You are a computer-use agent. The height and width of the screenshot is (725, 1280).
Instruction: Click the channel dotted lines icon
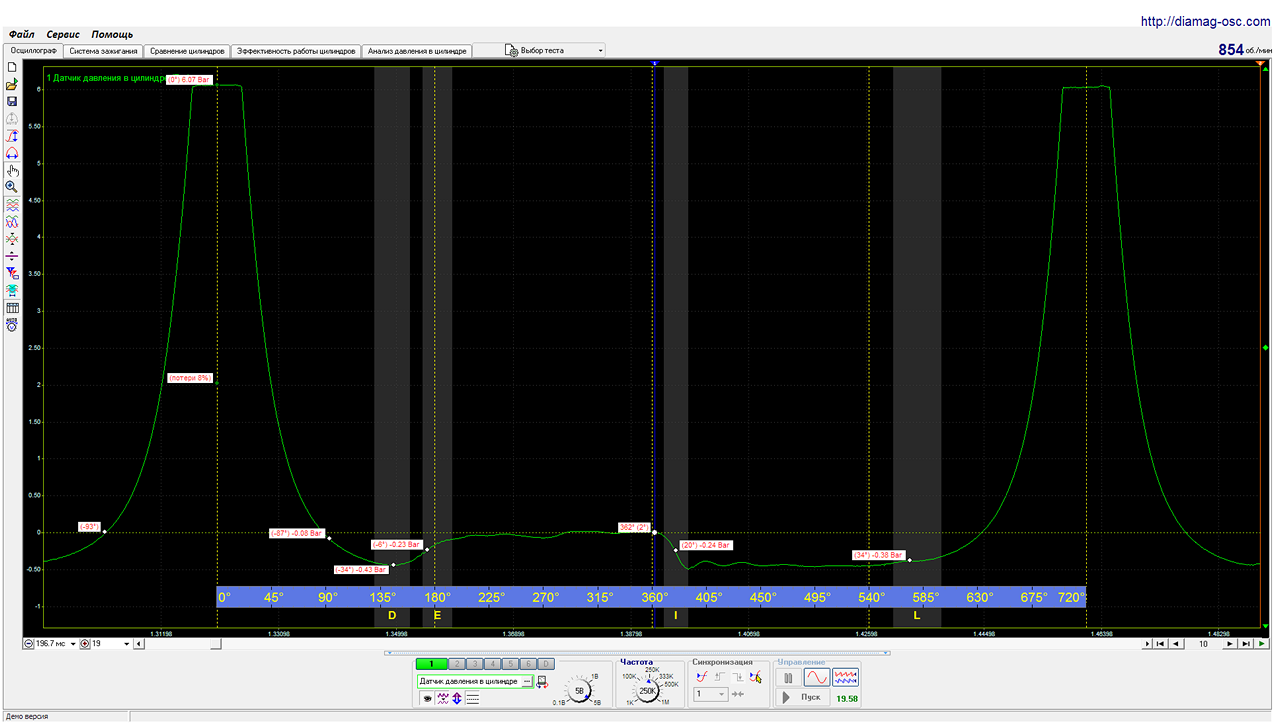[x=472, y=698]
